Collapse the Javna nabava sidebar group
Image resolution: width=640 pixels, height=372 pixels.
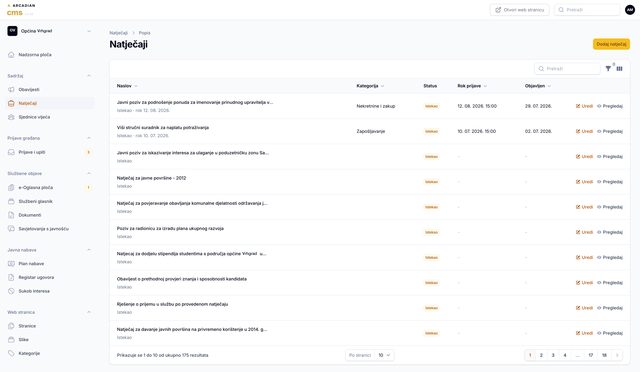(89, 250)
